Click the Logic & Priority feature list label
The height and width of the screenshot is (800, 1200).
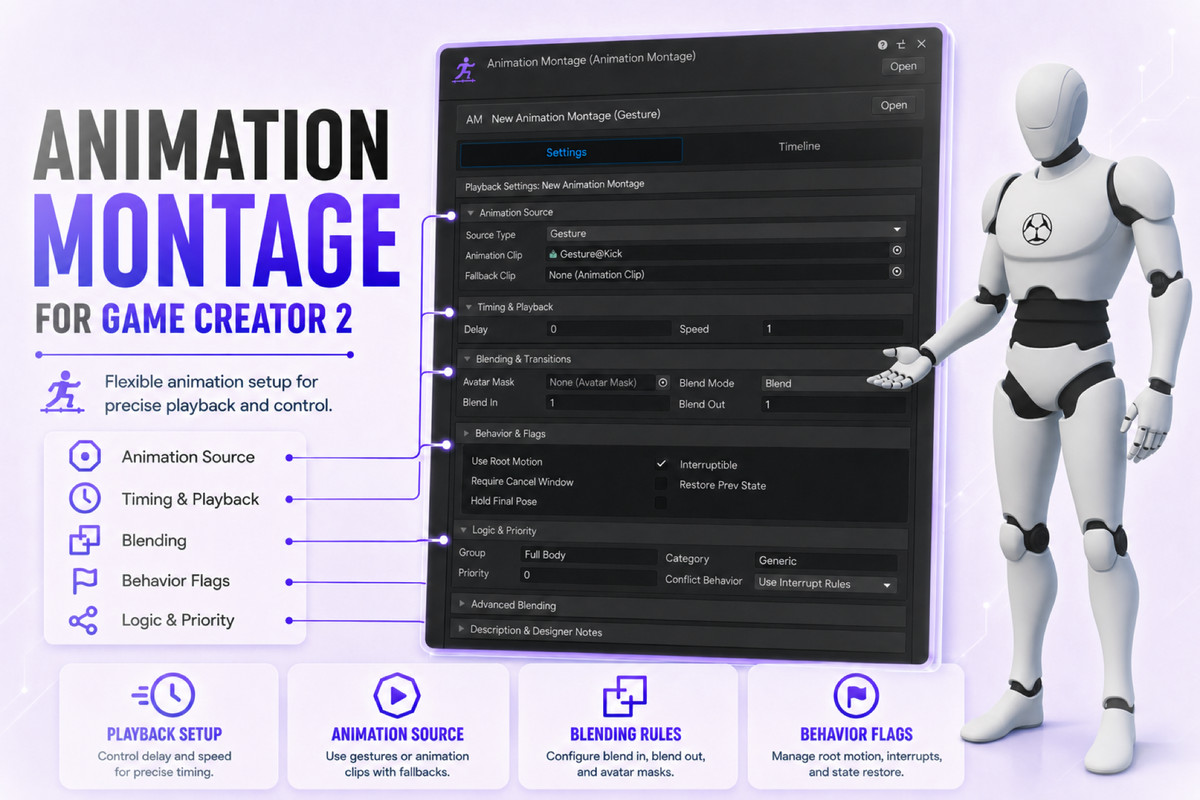(178, 620)
